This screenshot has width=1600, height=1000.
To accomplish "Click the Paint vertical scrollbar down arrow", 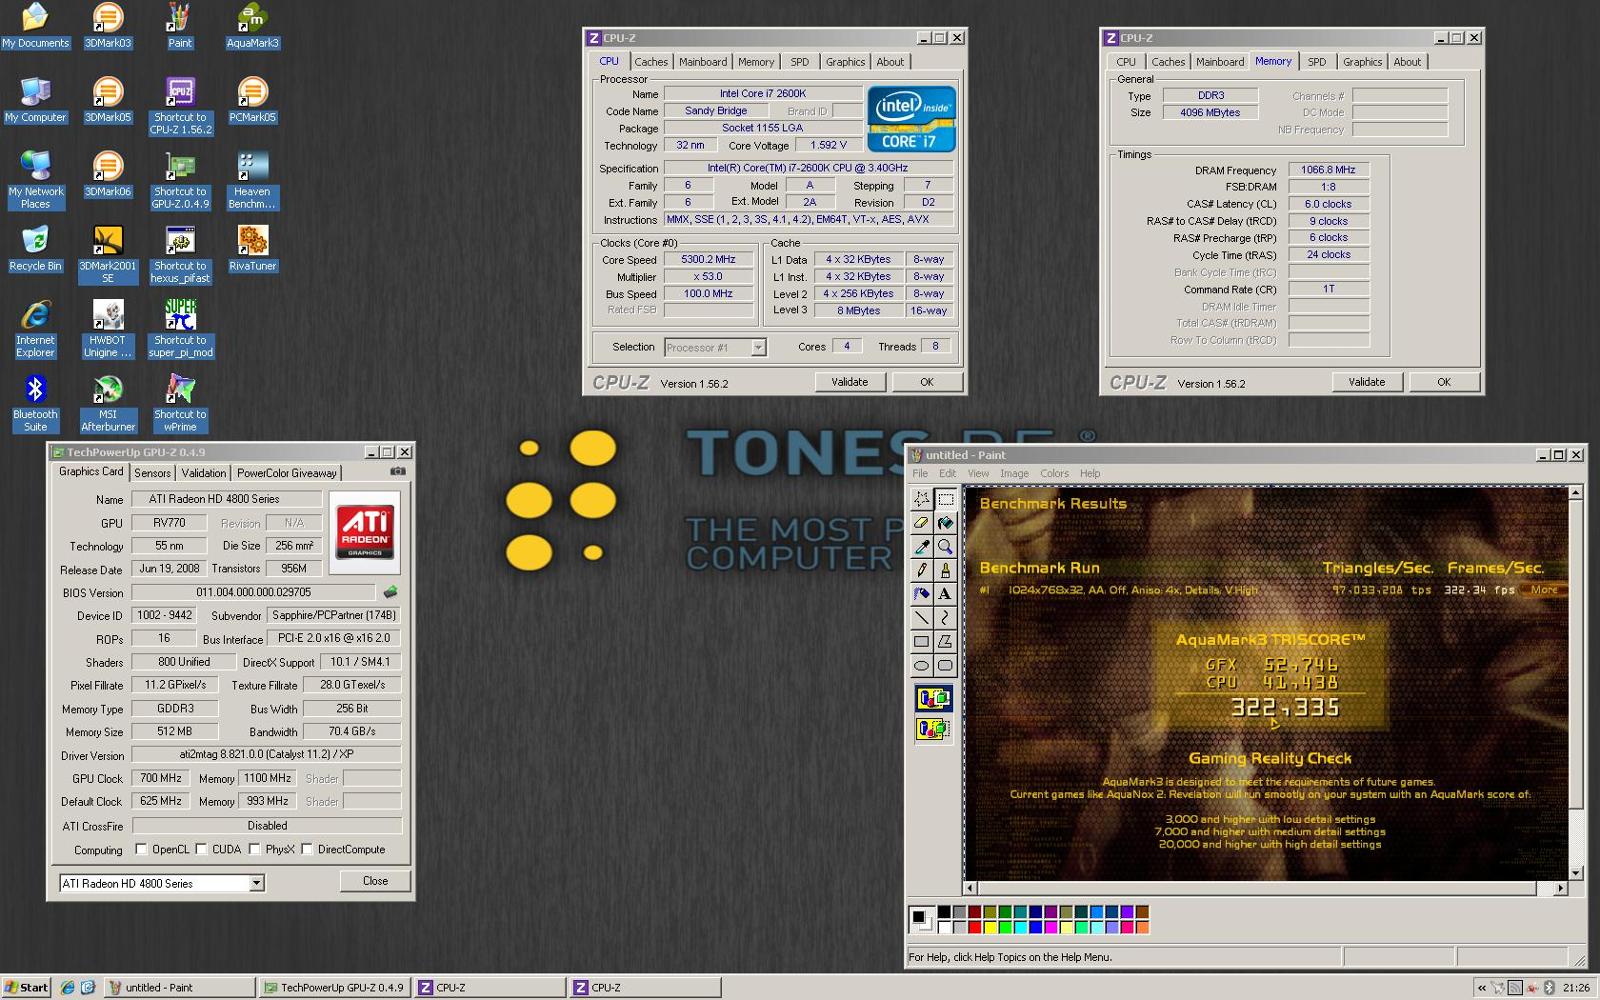I will (x=1576, y=873).
